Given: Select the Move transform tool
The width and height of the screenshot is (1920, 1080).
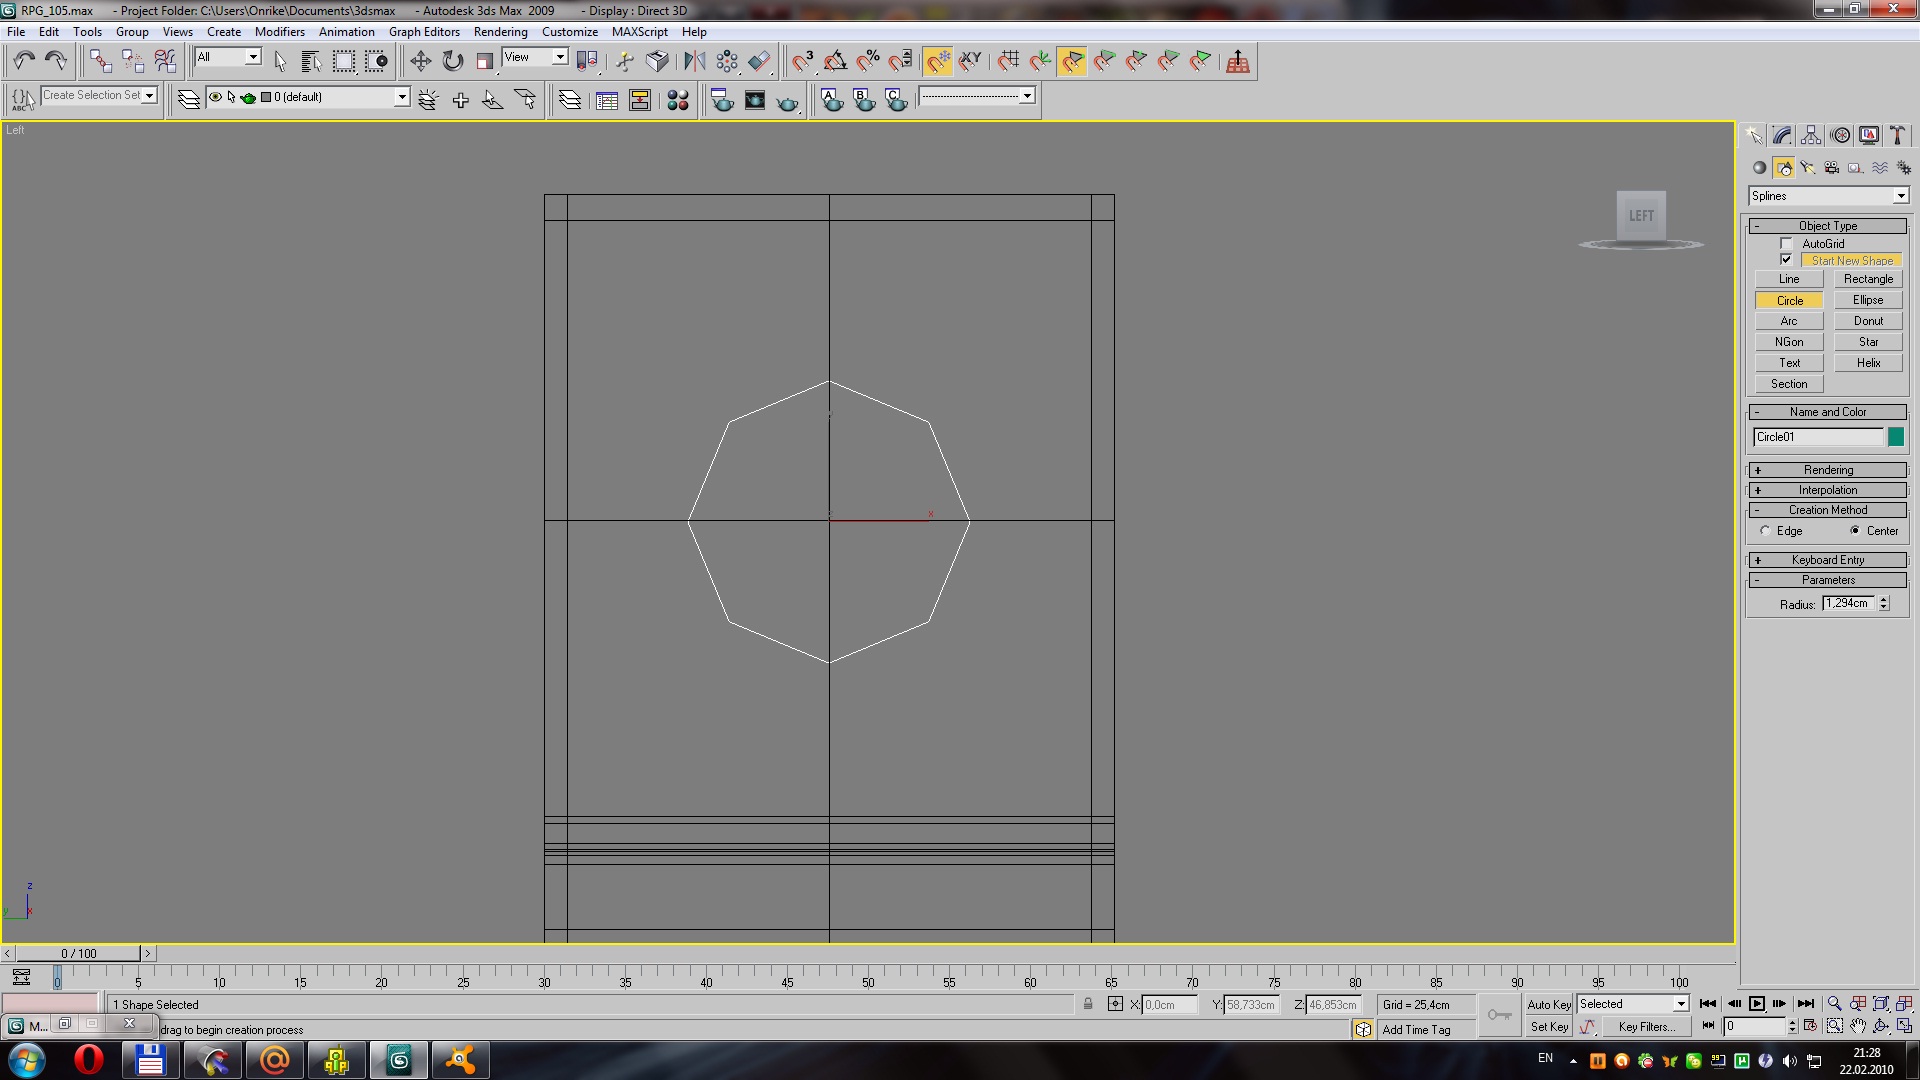Looking at the screenshot, I should [x=420, y=62].
